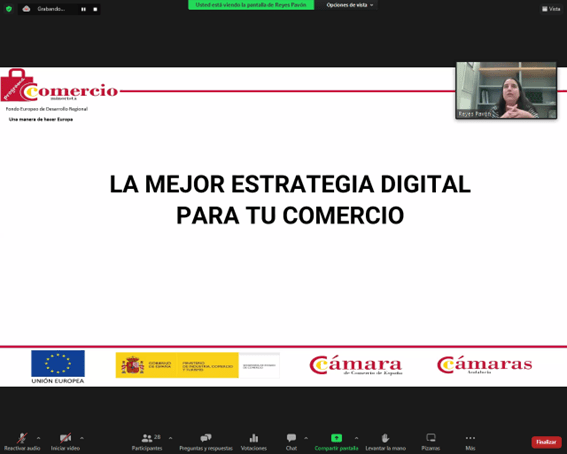Open the Pizarras whiteboards tool
The image size is (567, 454).
431,442
